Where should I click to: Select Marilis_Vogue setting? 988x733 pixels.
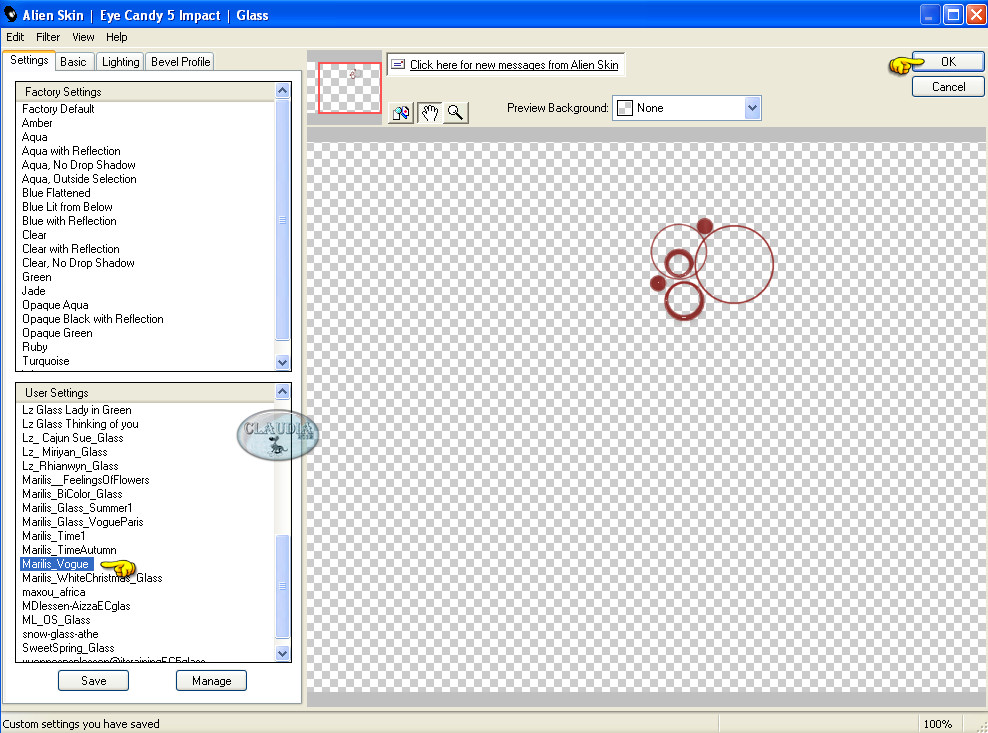pyautogui.click(x=55, y=564)
